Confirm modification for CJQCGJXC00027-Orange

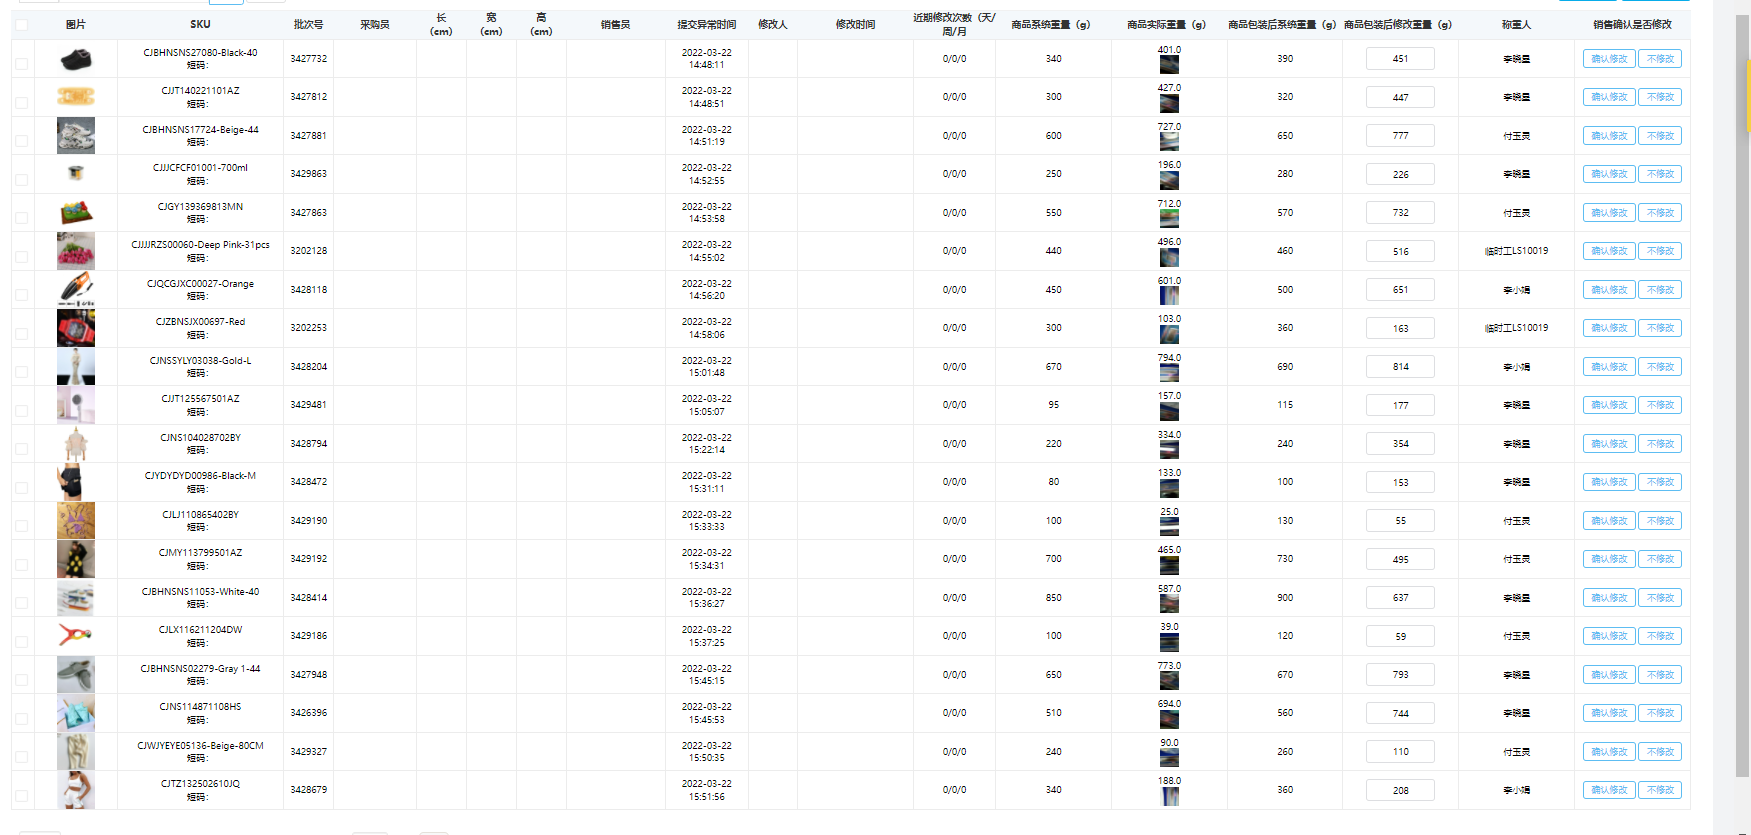(x=1609, y=290)
